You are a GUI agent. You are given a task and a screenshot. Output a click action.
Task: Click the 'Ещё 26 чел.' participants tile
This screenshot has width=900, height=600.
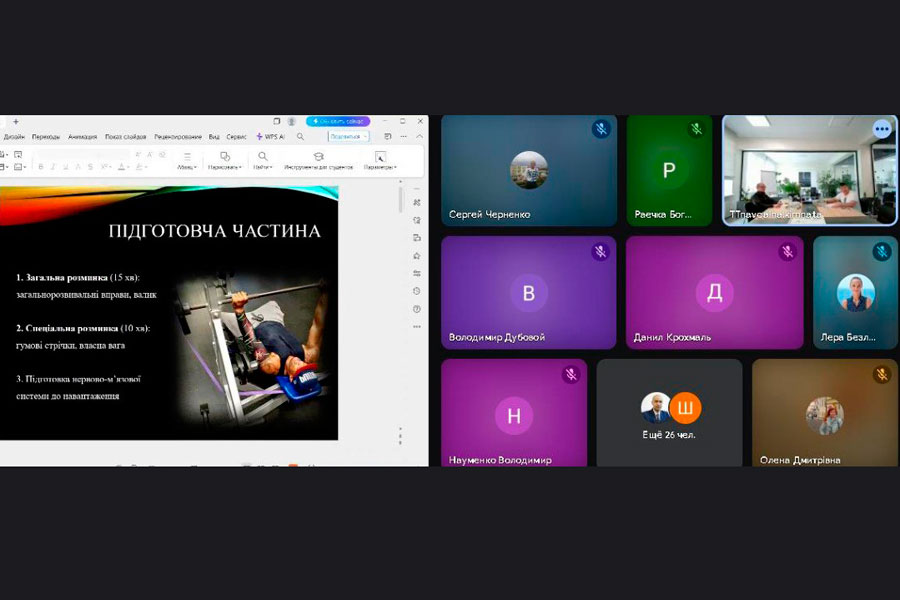click(x=669, y=413)
